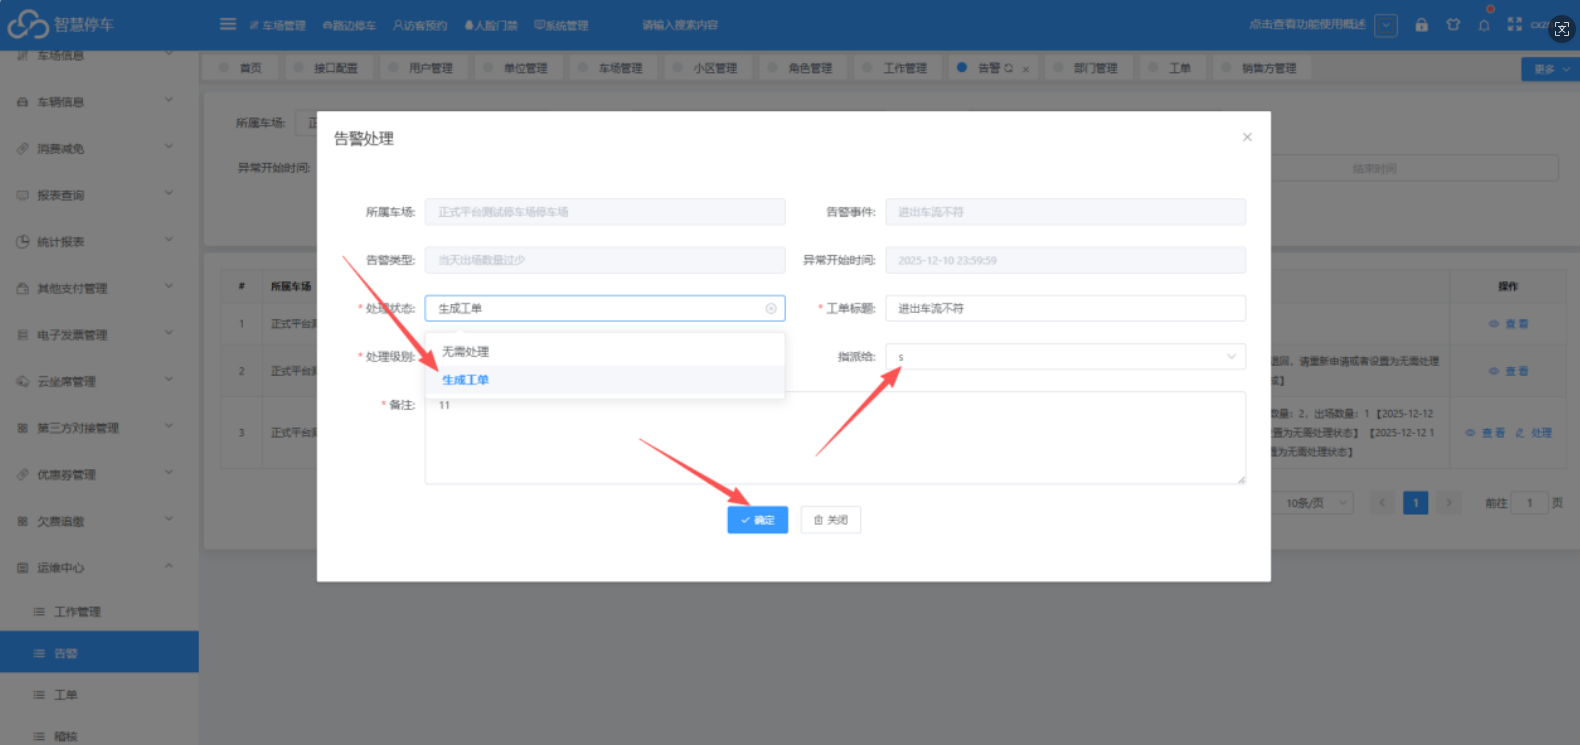Refresh the 告警 tab with reload icon
This screenshot has width=1580, height=745.
click(1008, 68)
